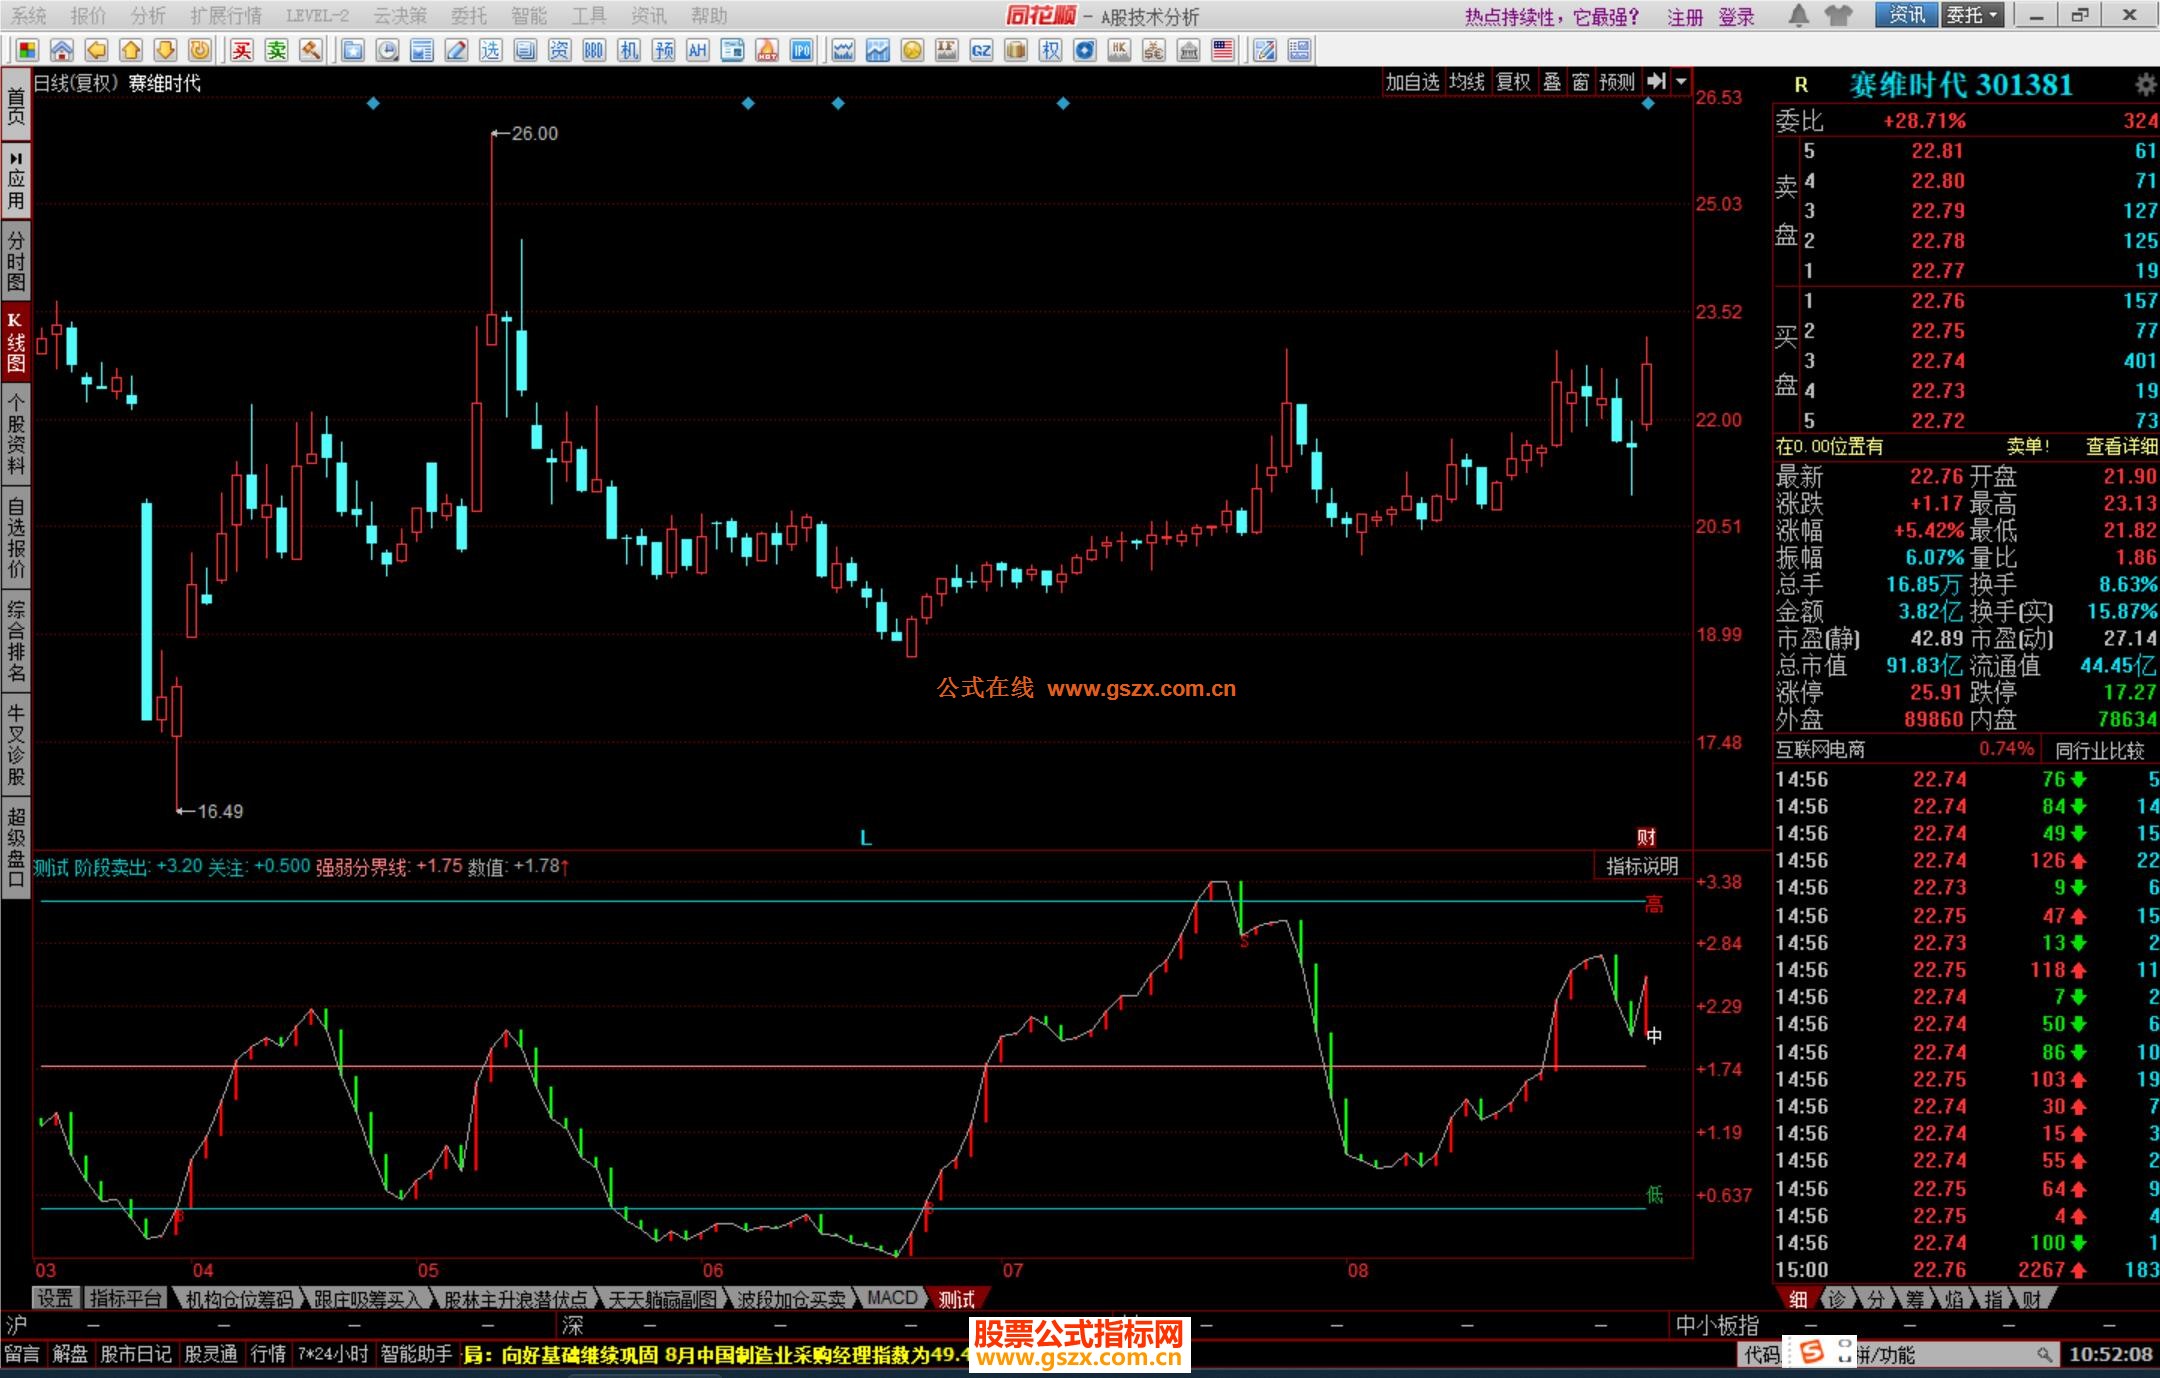This screenshot has width=2160, height=1378.
Task: Click the notification bell icon
Action: pyautogui.click(x=1798, y=15)
